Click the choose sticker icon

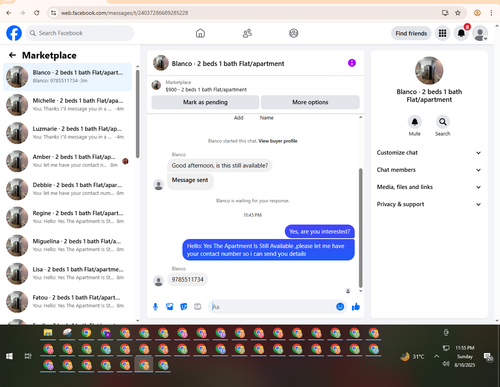pos(184,307)
